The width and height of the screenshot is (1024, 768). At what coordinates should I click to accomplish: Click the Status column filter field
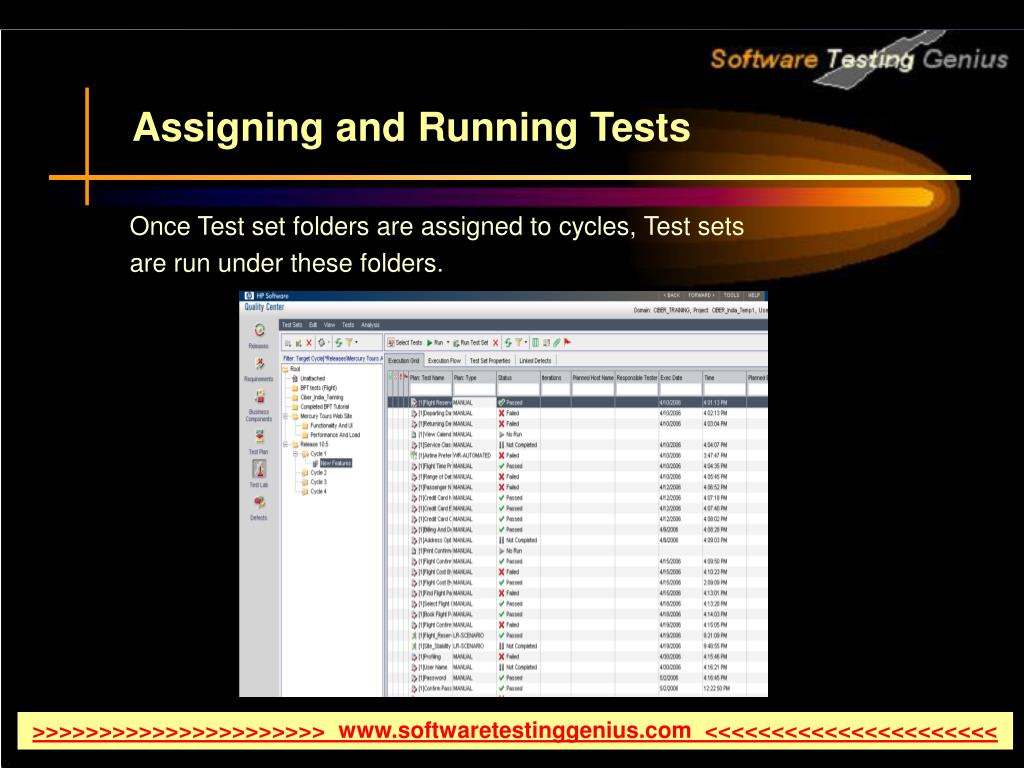[517, 390]
